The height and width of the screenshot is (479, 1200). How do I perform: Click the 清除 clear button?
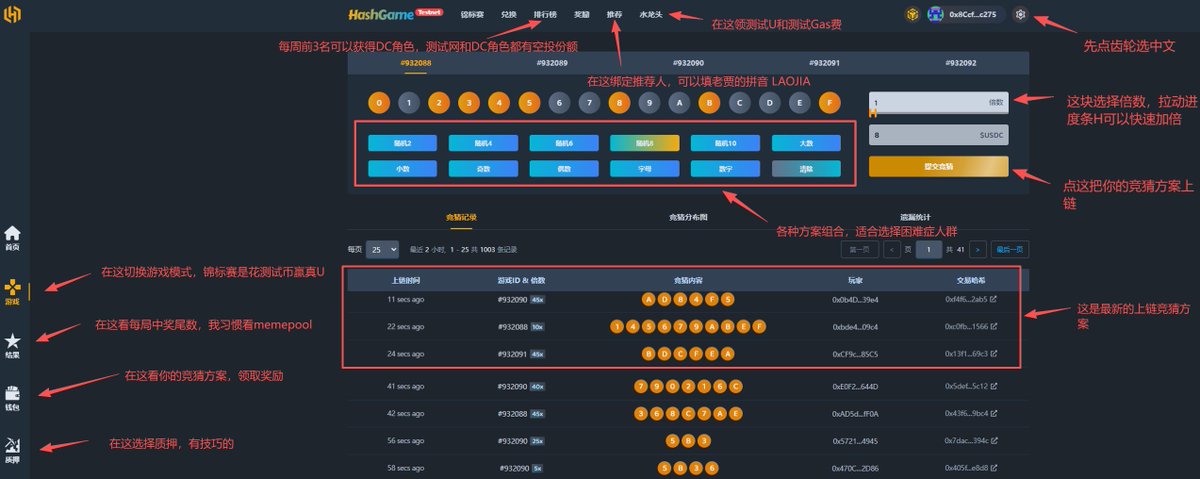click(806, 169)
